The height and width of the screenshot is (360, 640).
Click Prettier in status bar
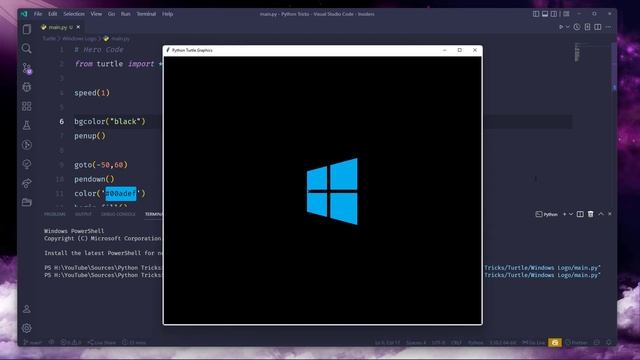(x=576, y=342)
